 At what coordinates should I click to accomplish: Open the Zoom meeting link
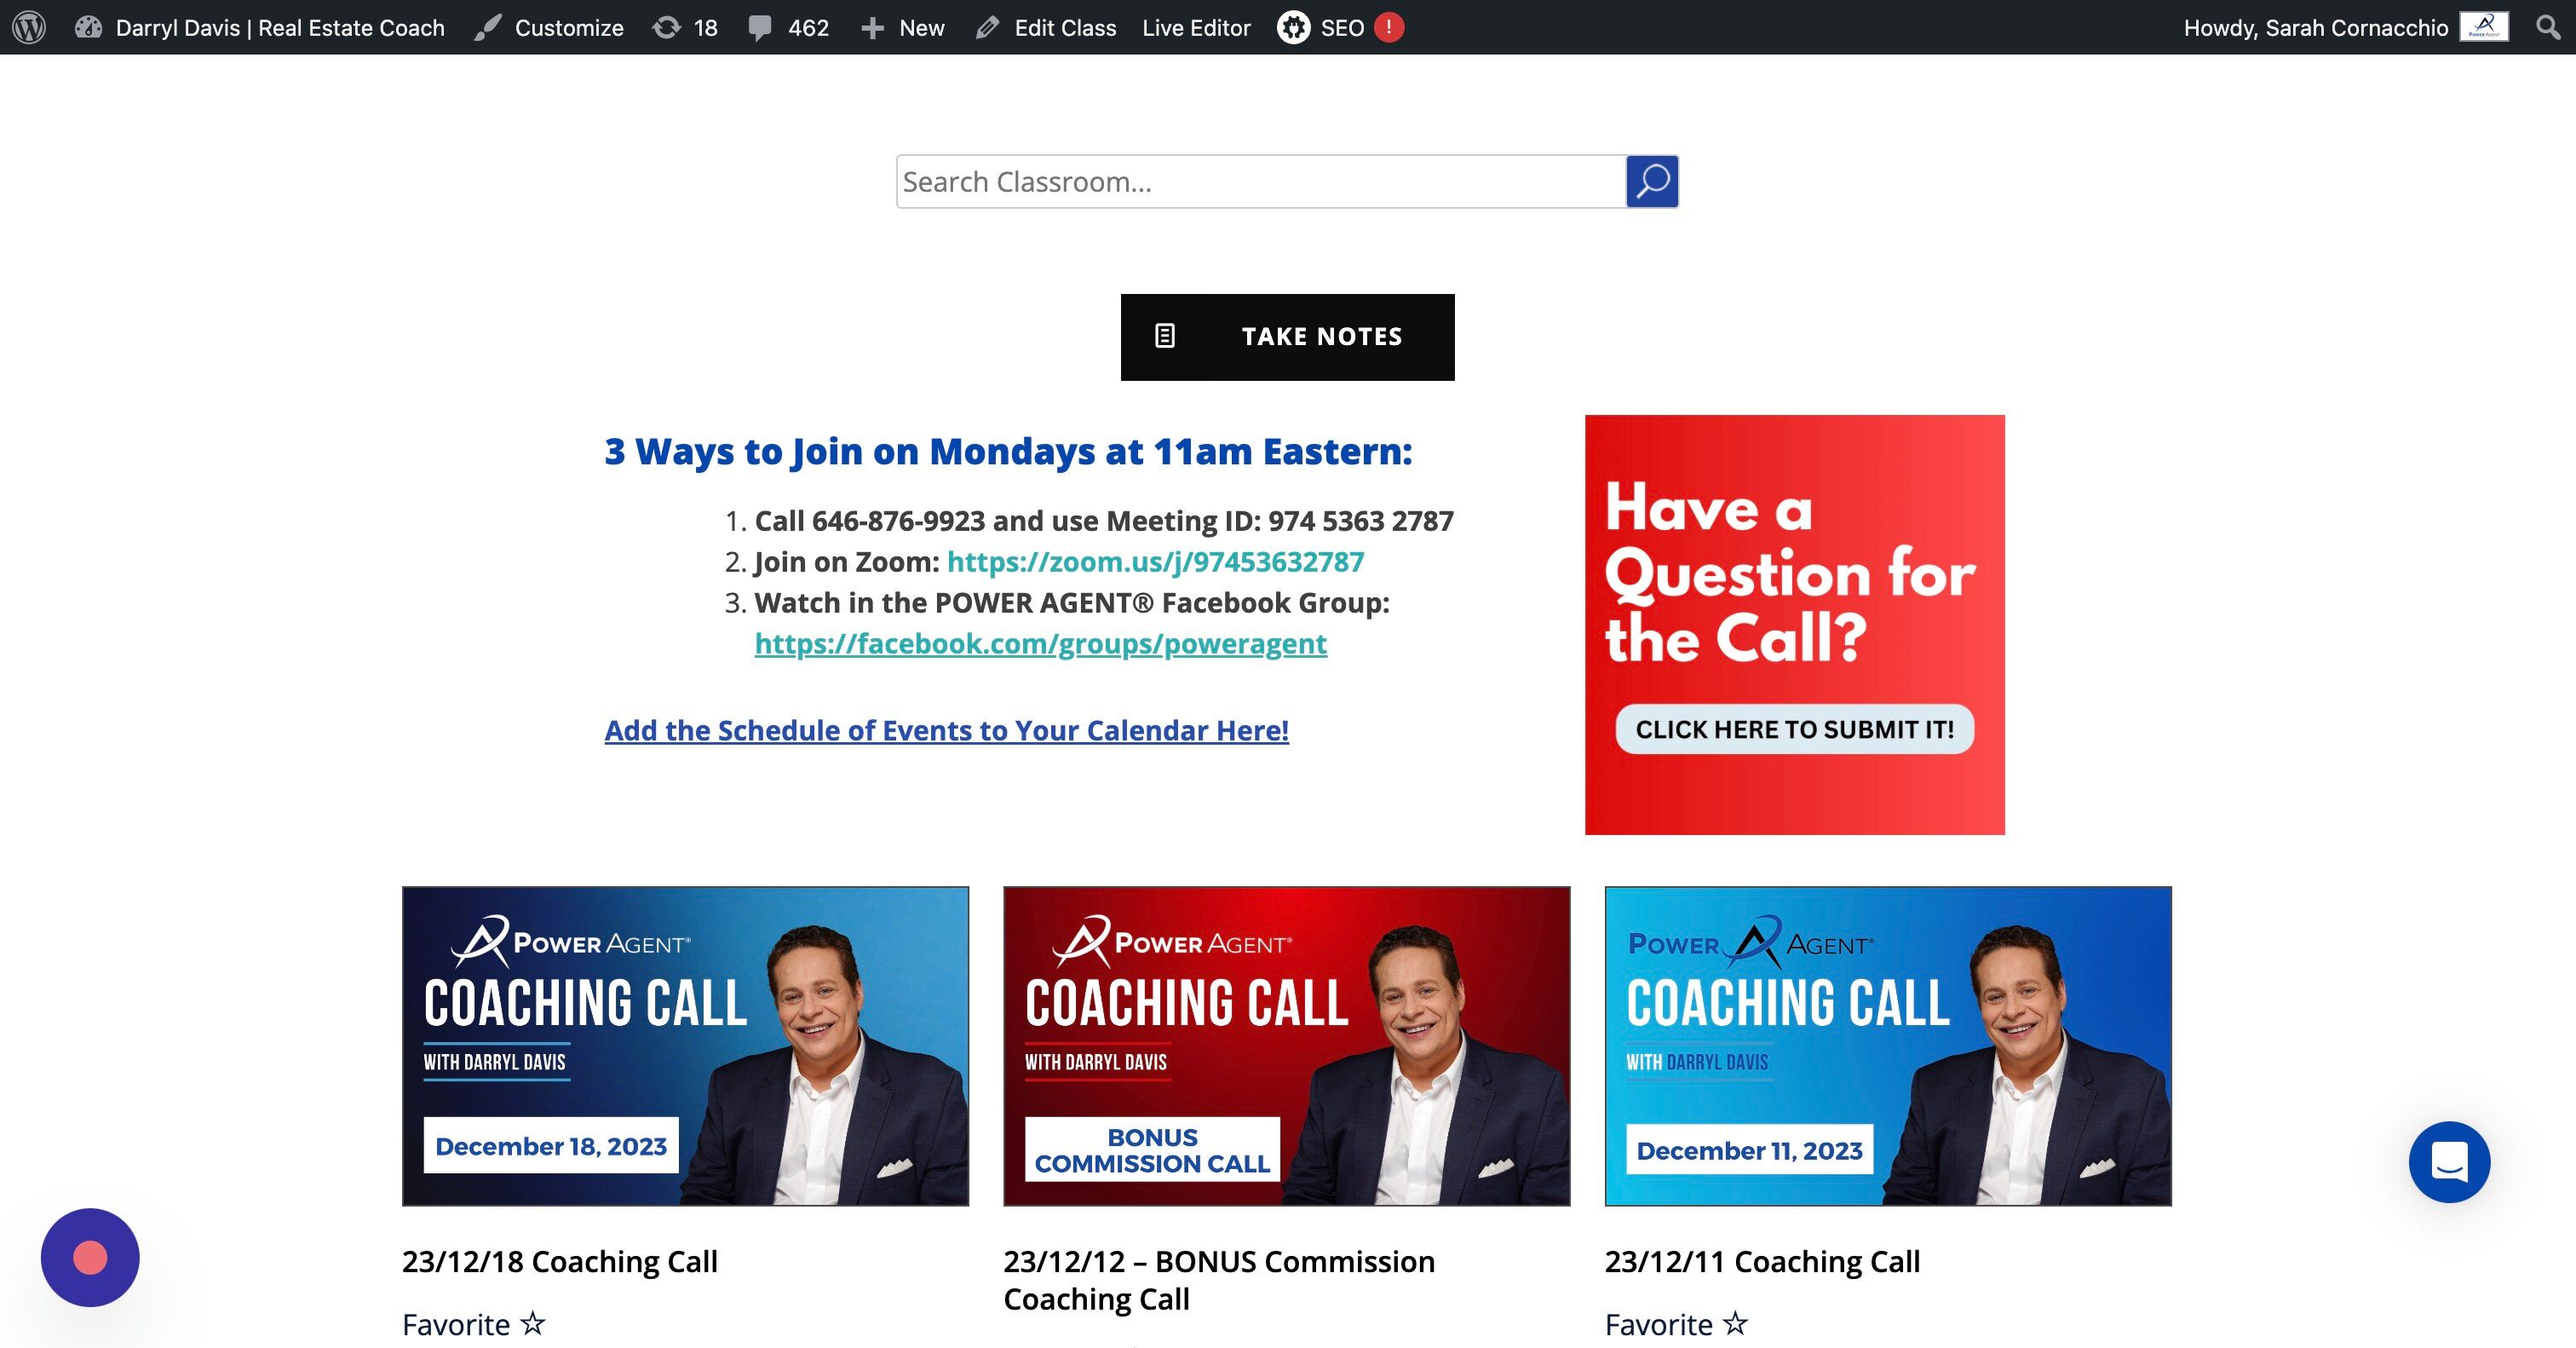(1155, 562)
